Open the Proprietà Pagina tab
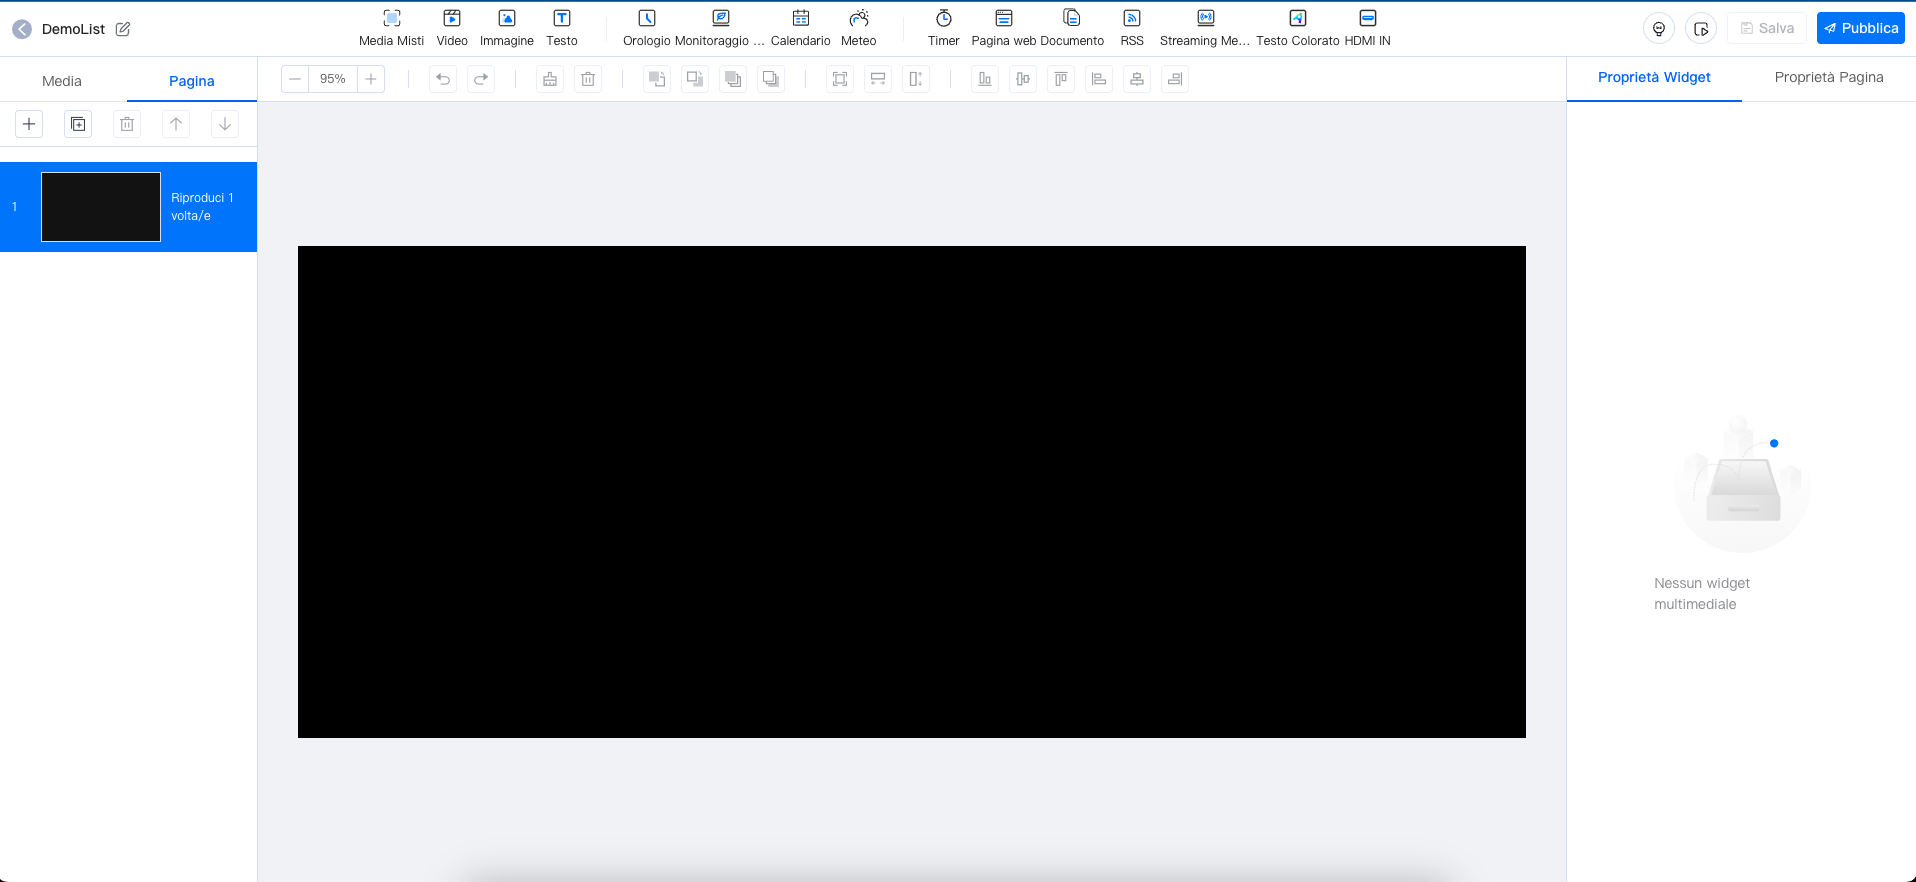This screenshot has height=882, width=1916. click(1828, 77)
